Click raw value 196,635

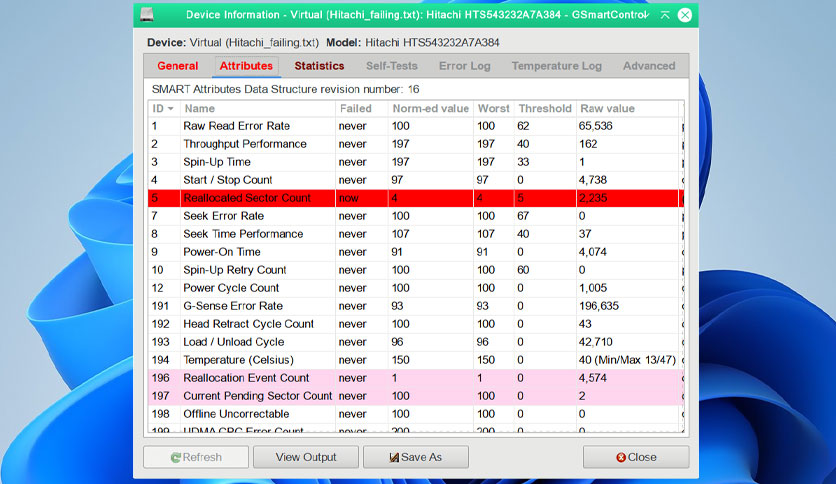599,306
